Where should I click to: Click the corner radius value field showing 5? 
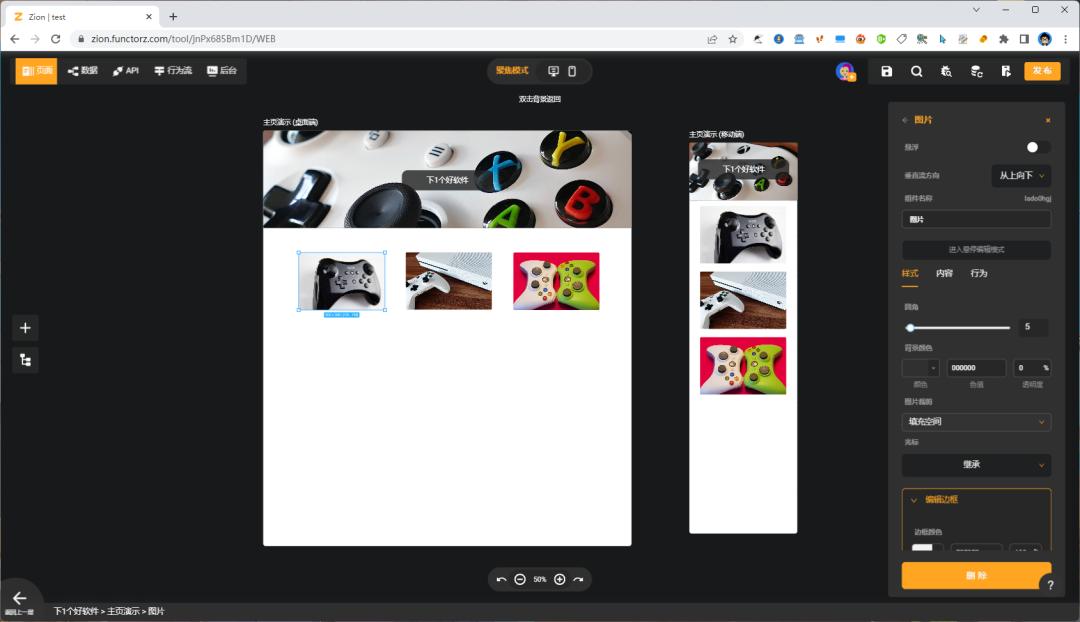pyautogui.click(x=1033, y=327)
